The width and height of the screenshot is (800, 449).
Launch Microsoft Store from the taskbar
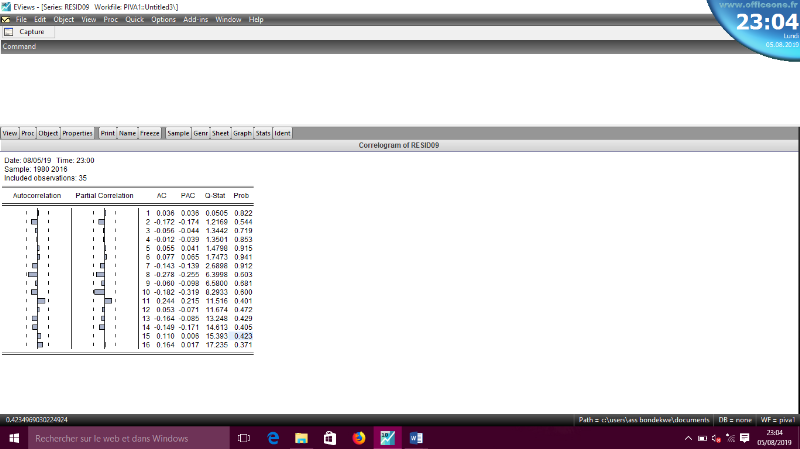[329, 438]
